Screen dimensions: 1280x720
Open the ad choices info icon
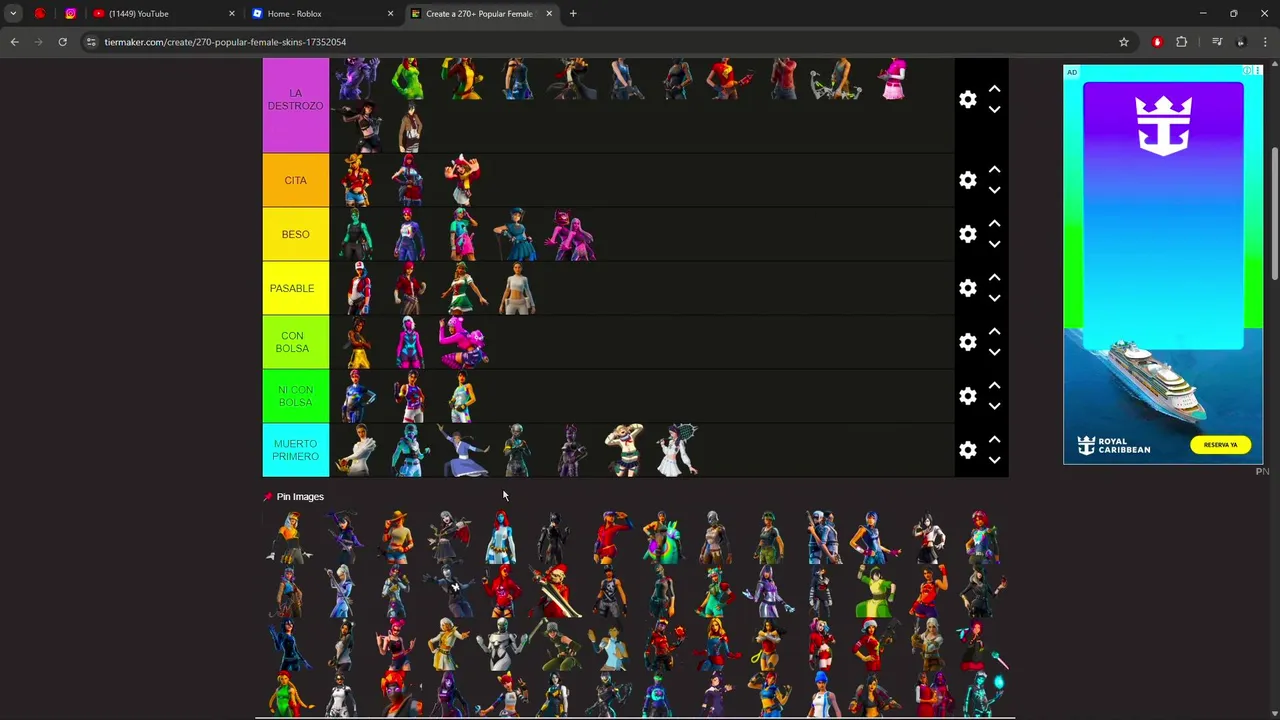pos(1247,71)
